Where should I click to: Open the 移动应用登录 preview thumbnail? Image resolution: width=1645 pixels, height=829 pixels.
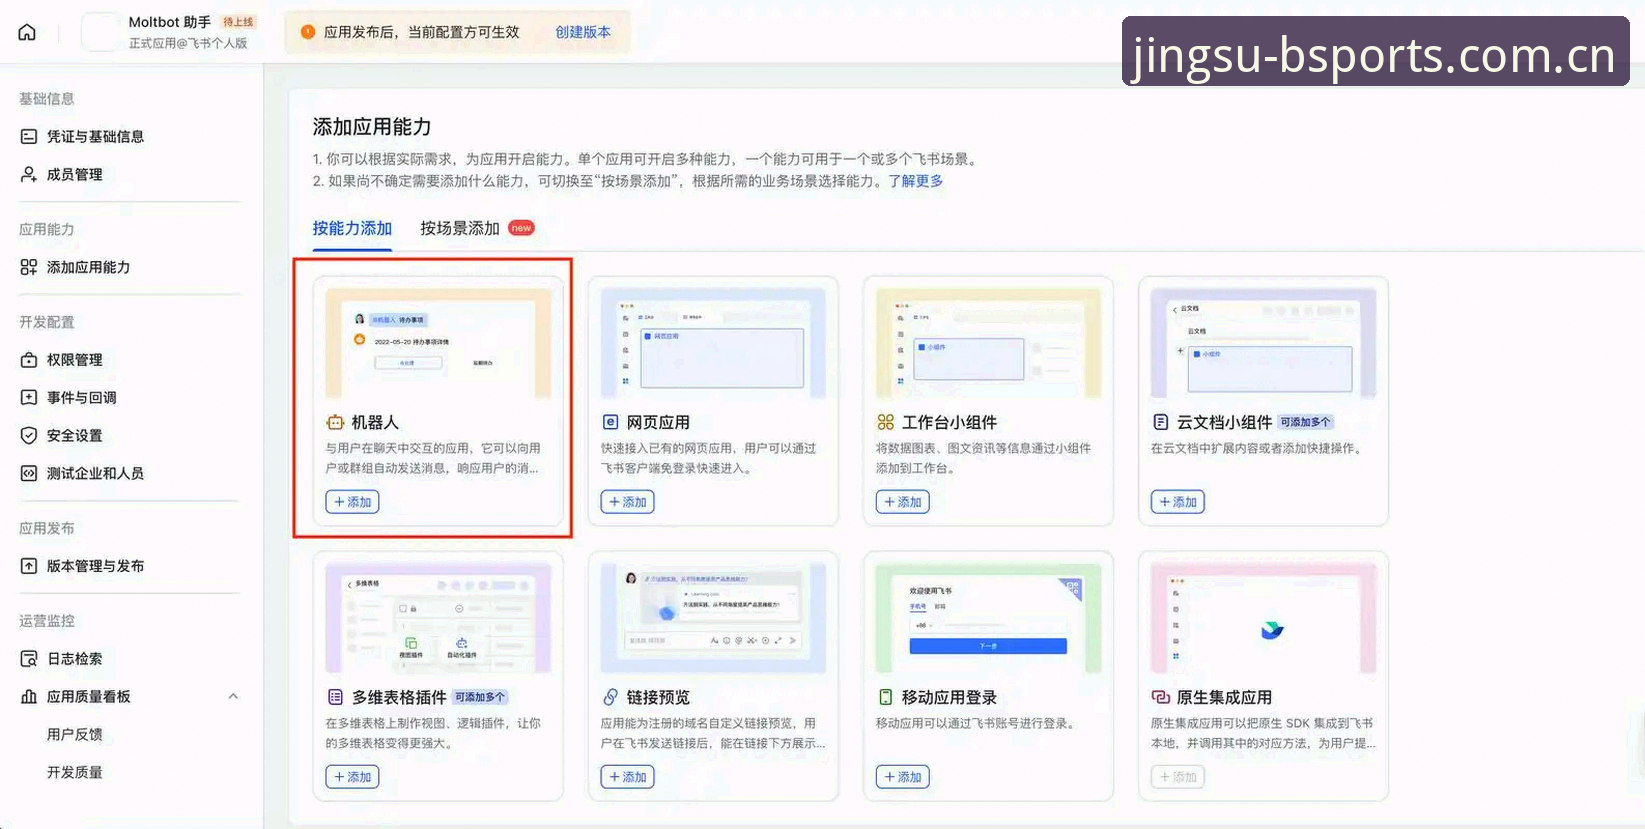click(x=988, y=618)
